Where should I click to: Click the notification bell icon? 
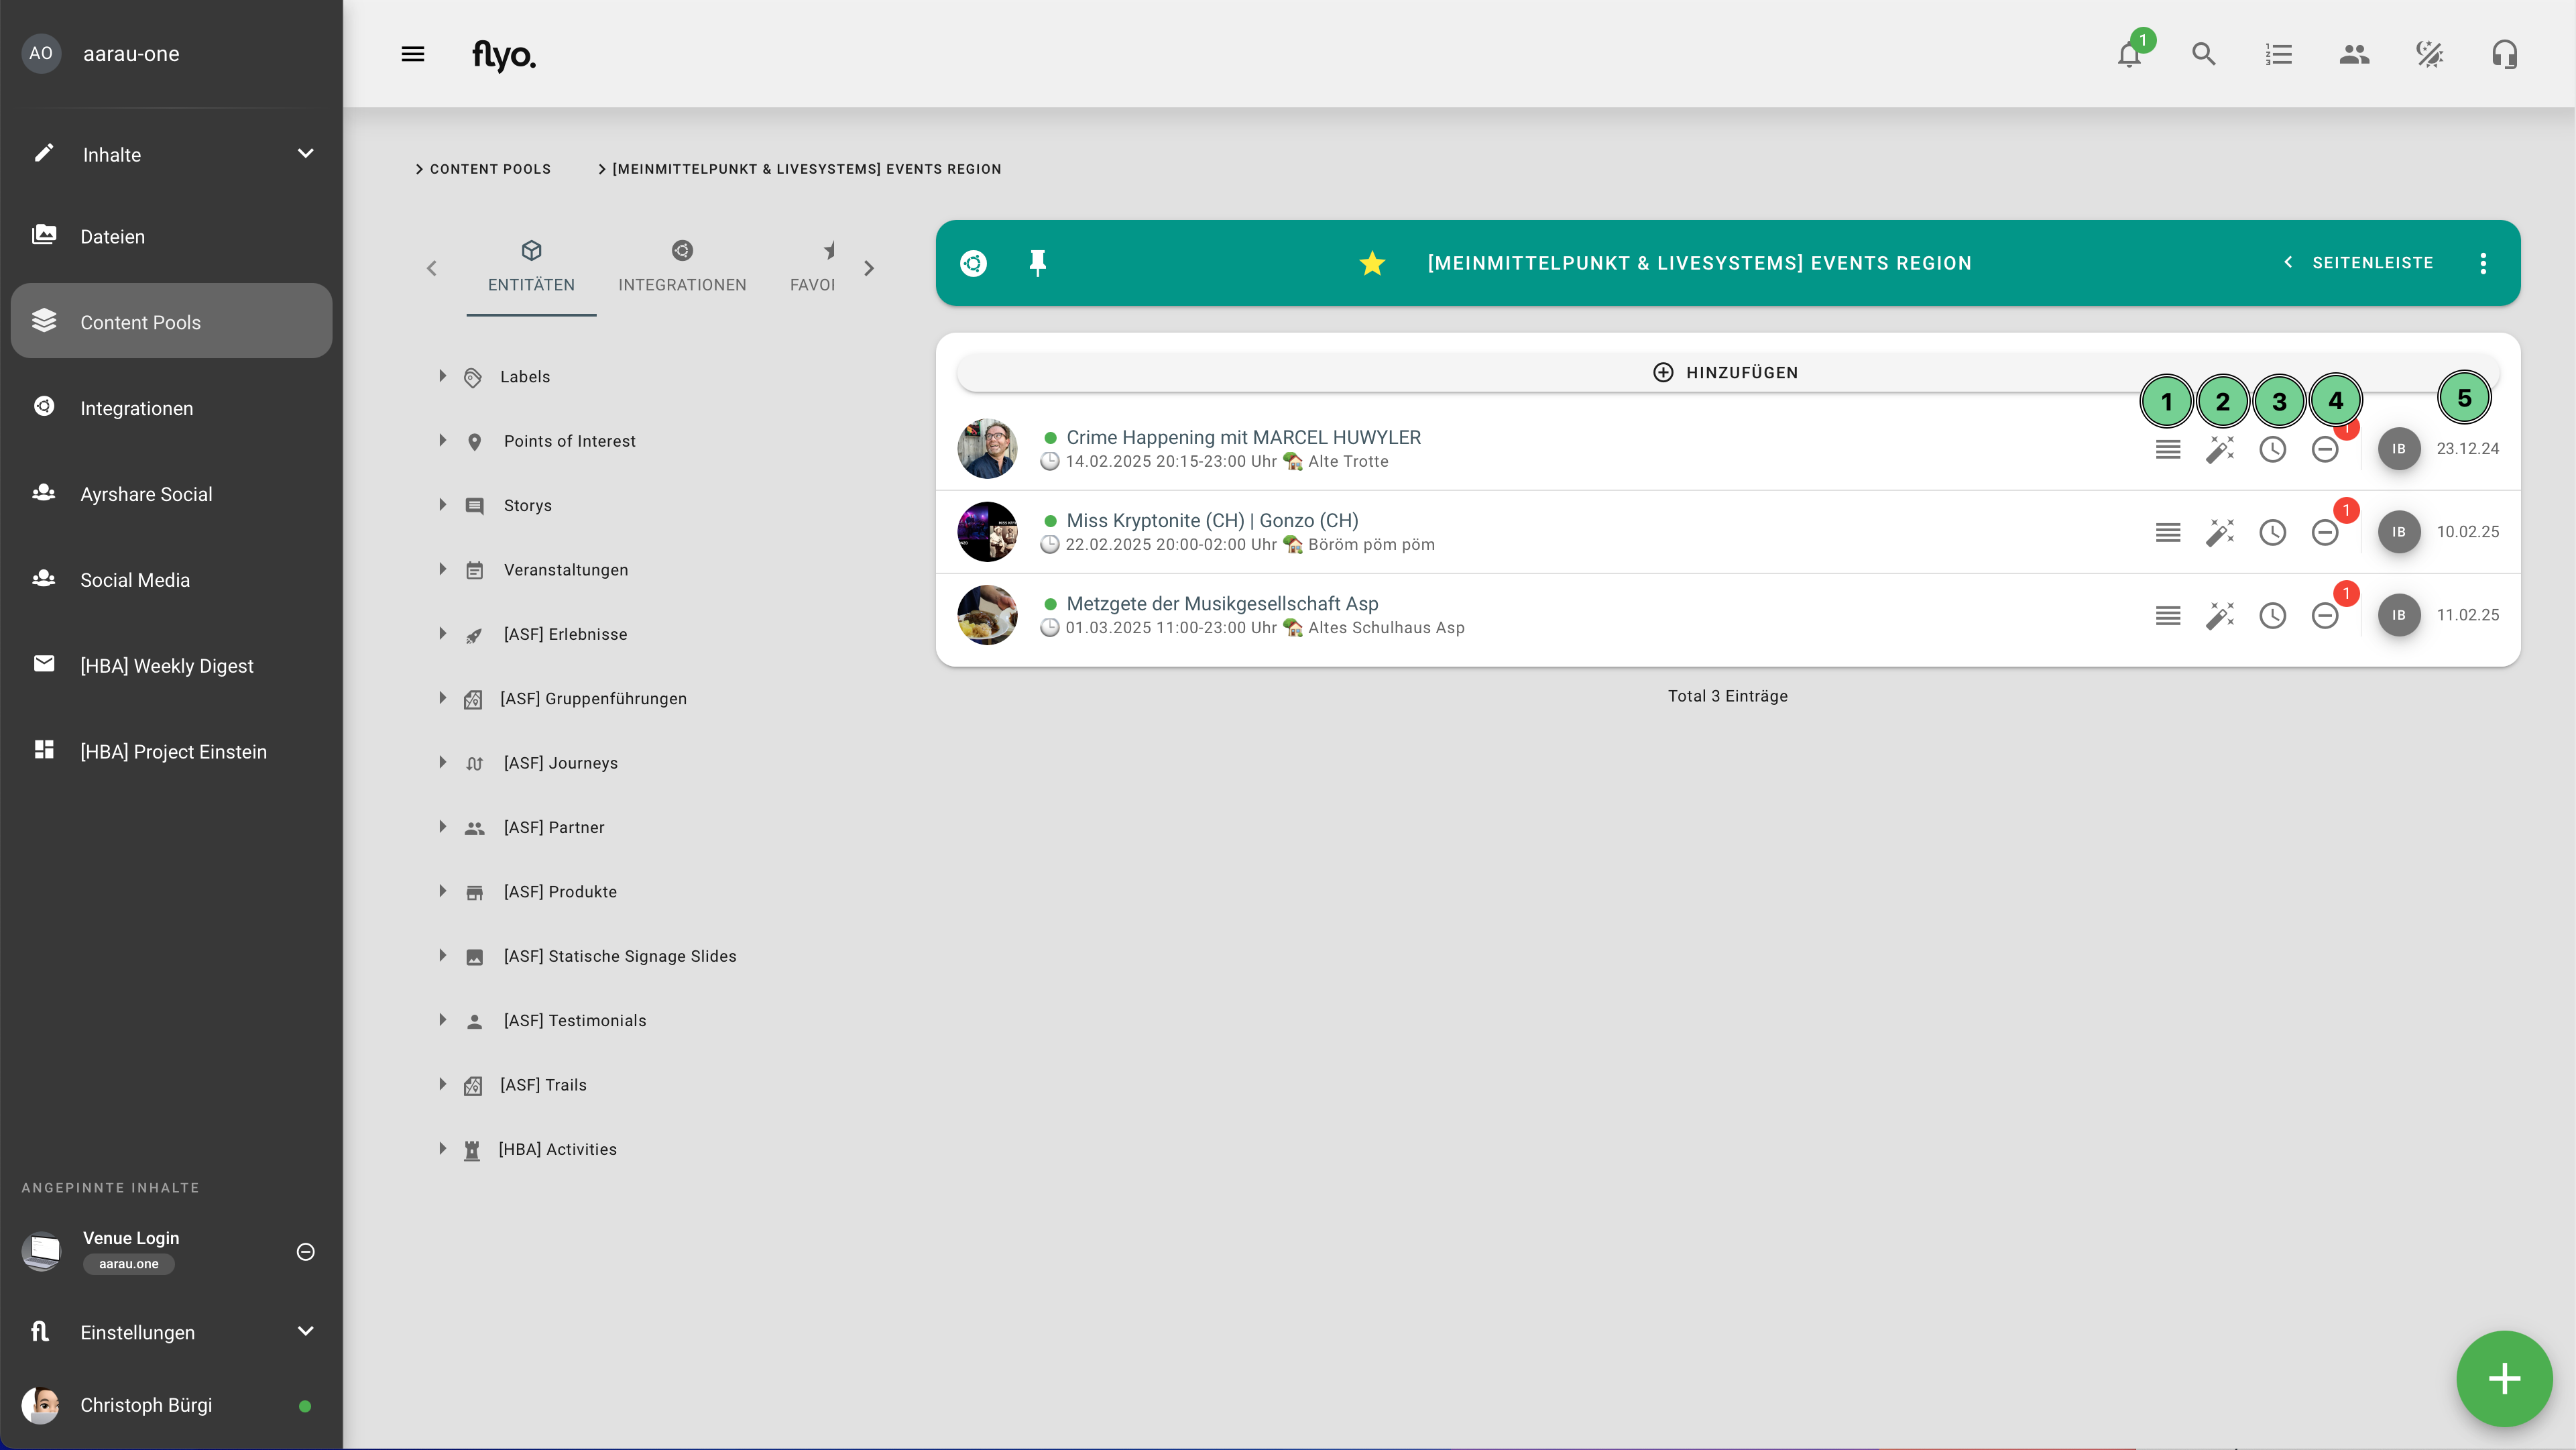point(2129,54)
